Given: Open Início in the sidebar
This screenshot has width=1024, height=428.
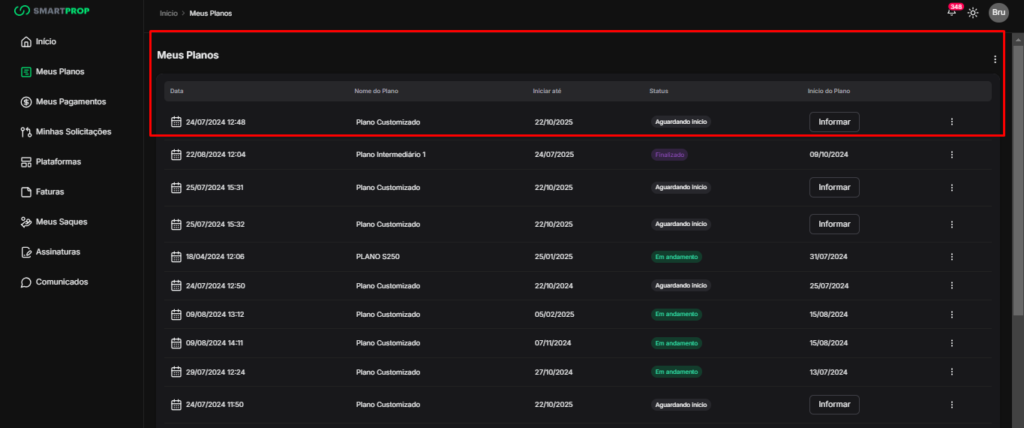Looking at the screenshot, I should pyautogui.click(x=45, y=42).
